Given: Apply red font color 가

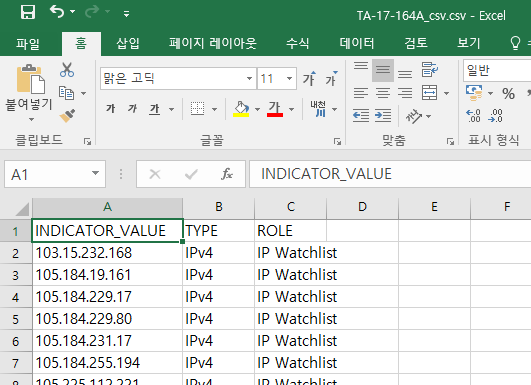Looking at the screenshot, I should coord(275,109).
